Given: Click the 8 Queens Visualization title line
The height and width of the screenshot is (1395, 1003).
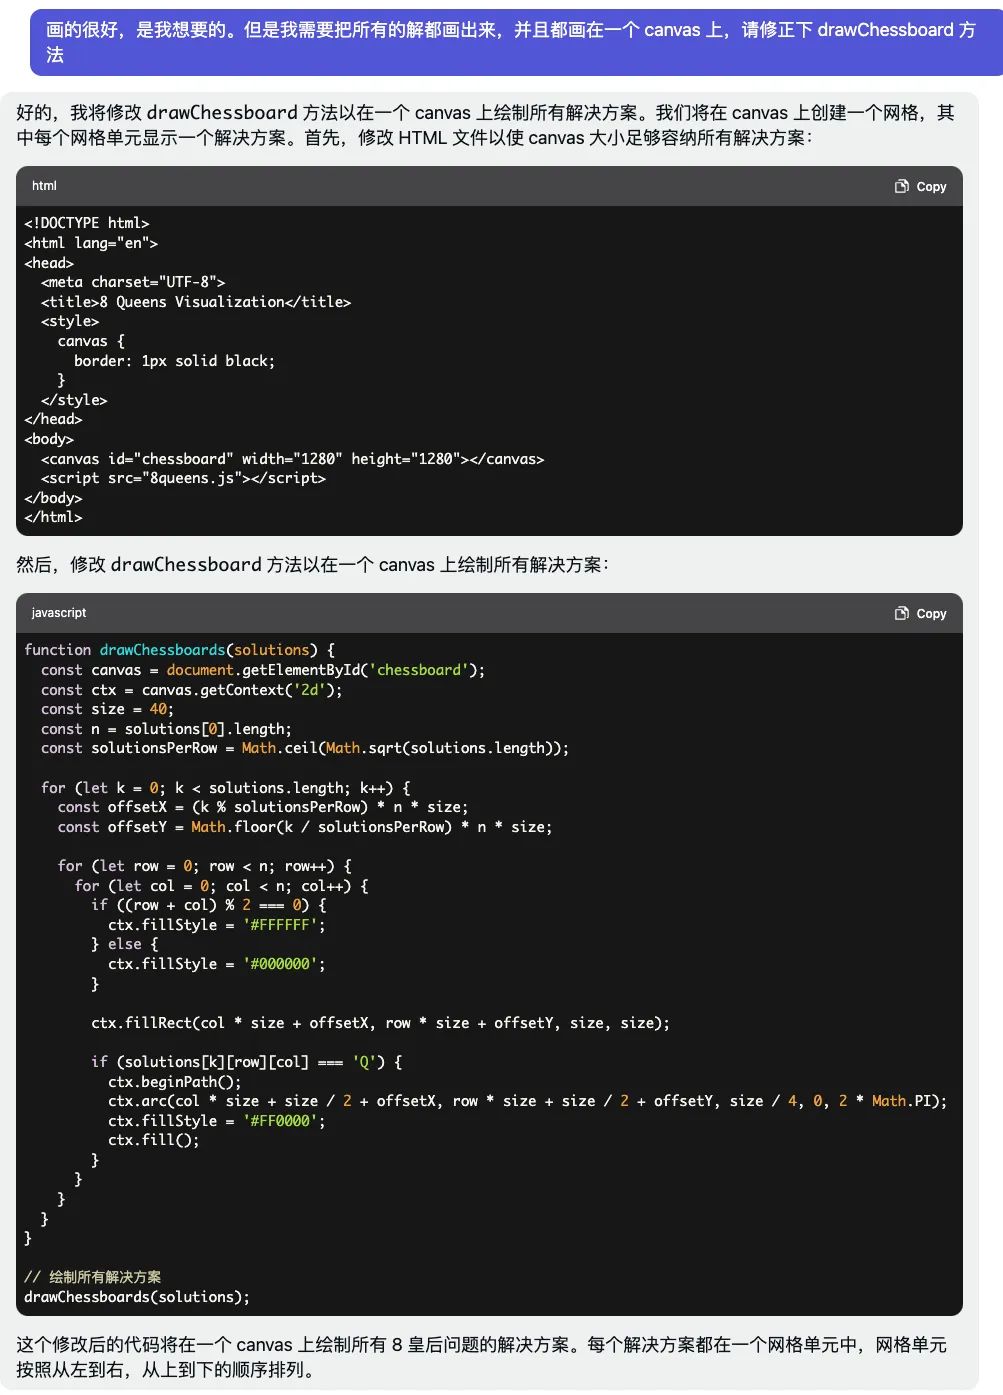Looking at the screenshot, I should (196, 302).
